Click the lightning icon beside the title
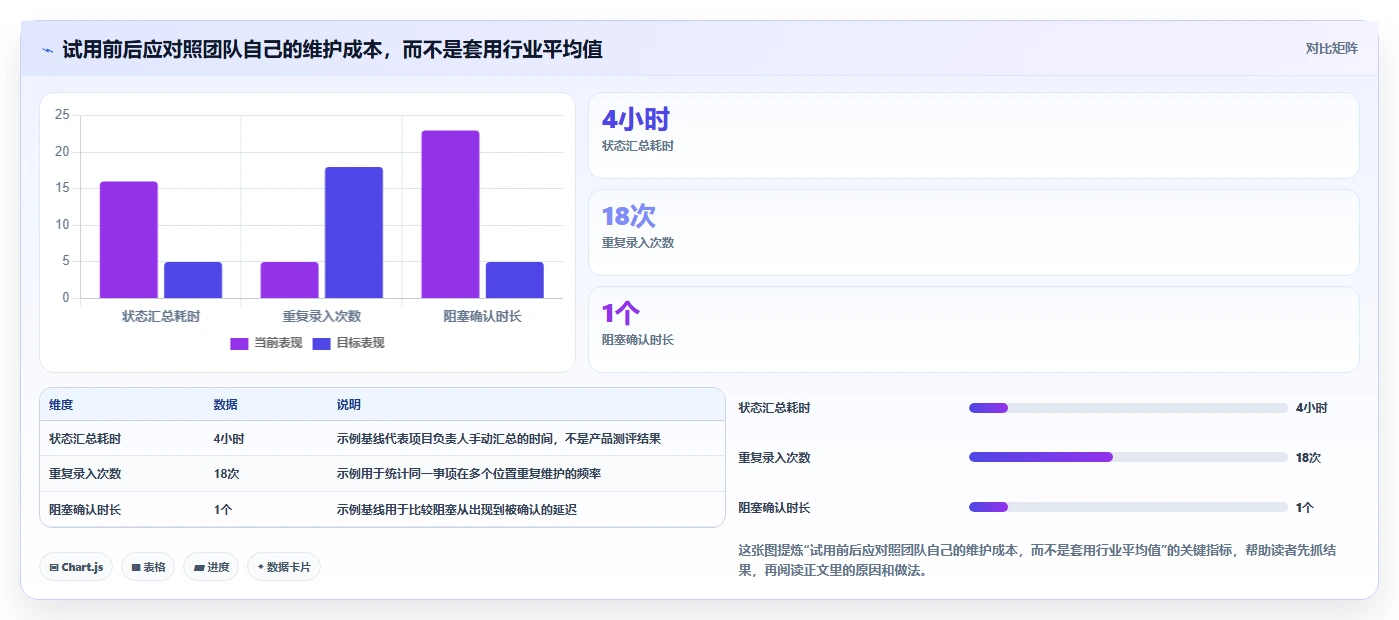1399x620 pixels. [x=47, y=50]
